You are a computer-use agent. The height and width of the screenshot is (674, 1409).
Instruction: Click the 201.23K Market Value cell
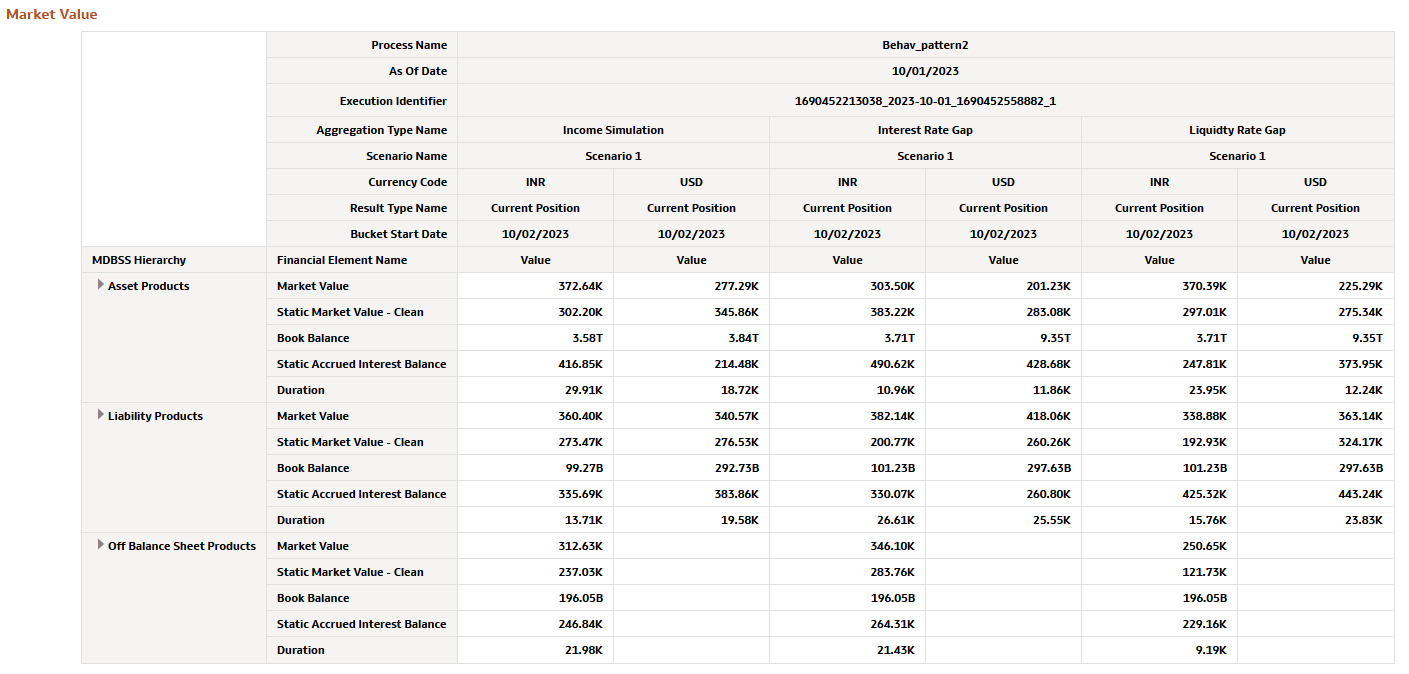1003,286
